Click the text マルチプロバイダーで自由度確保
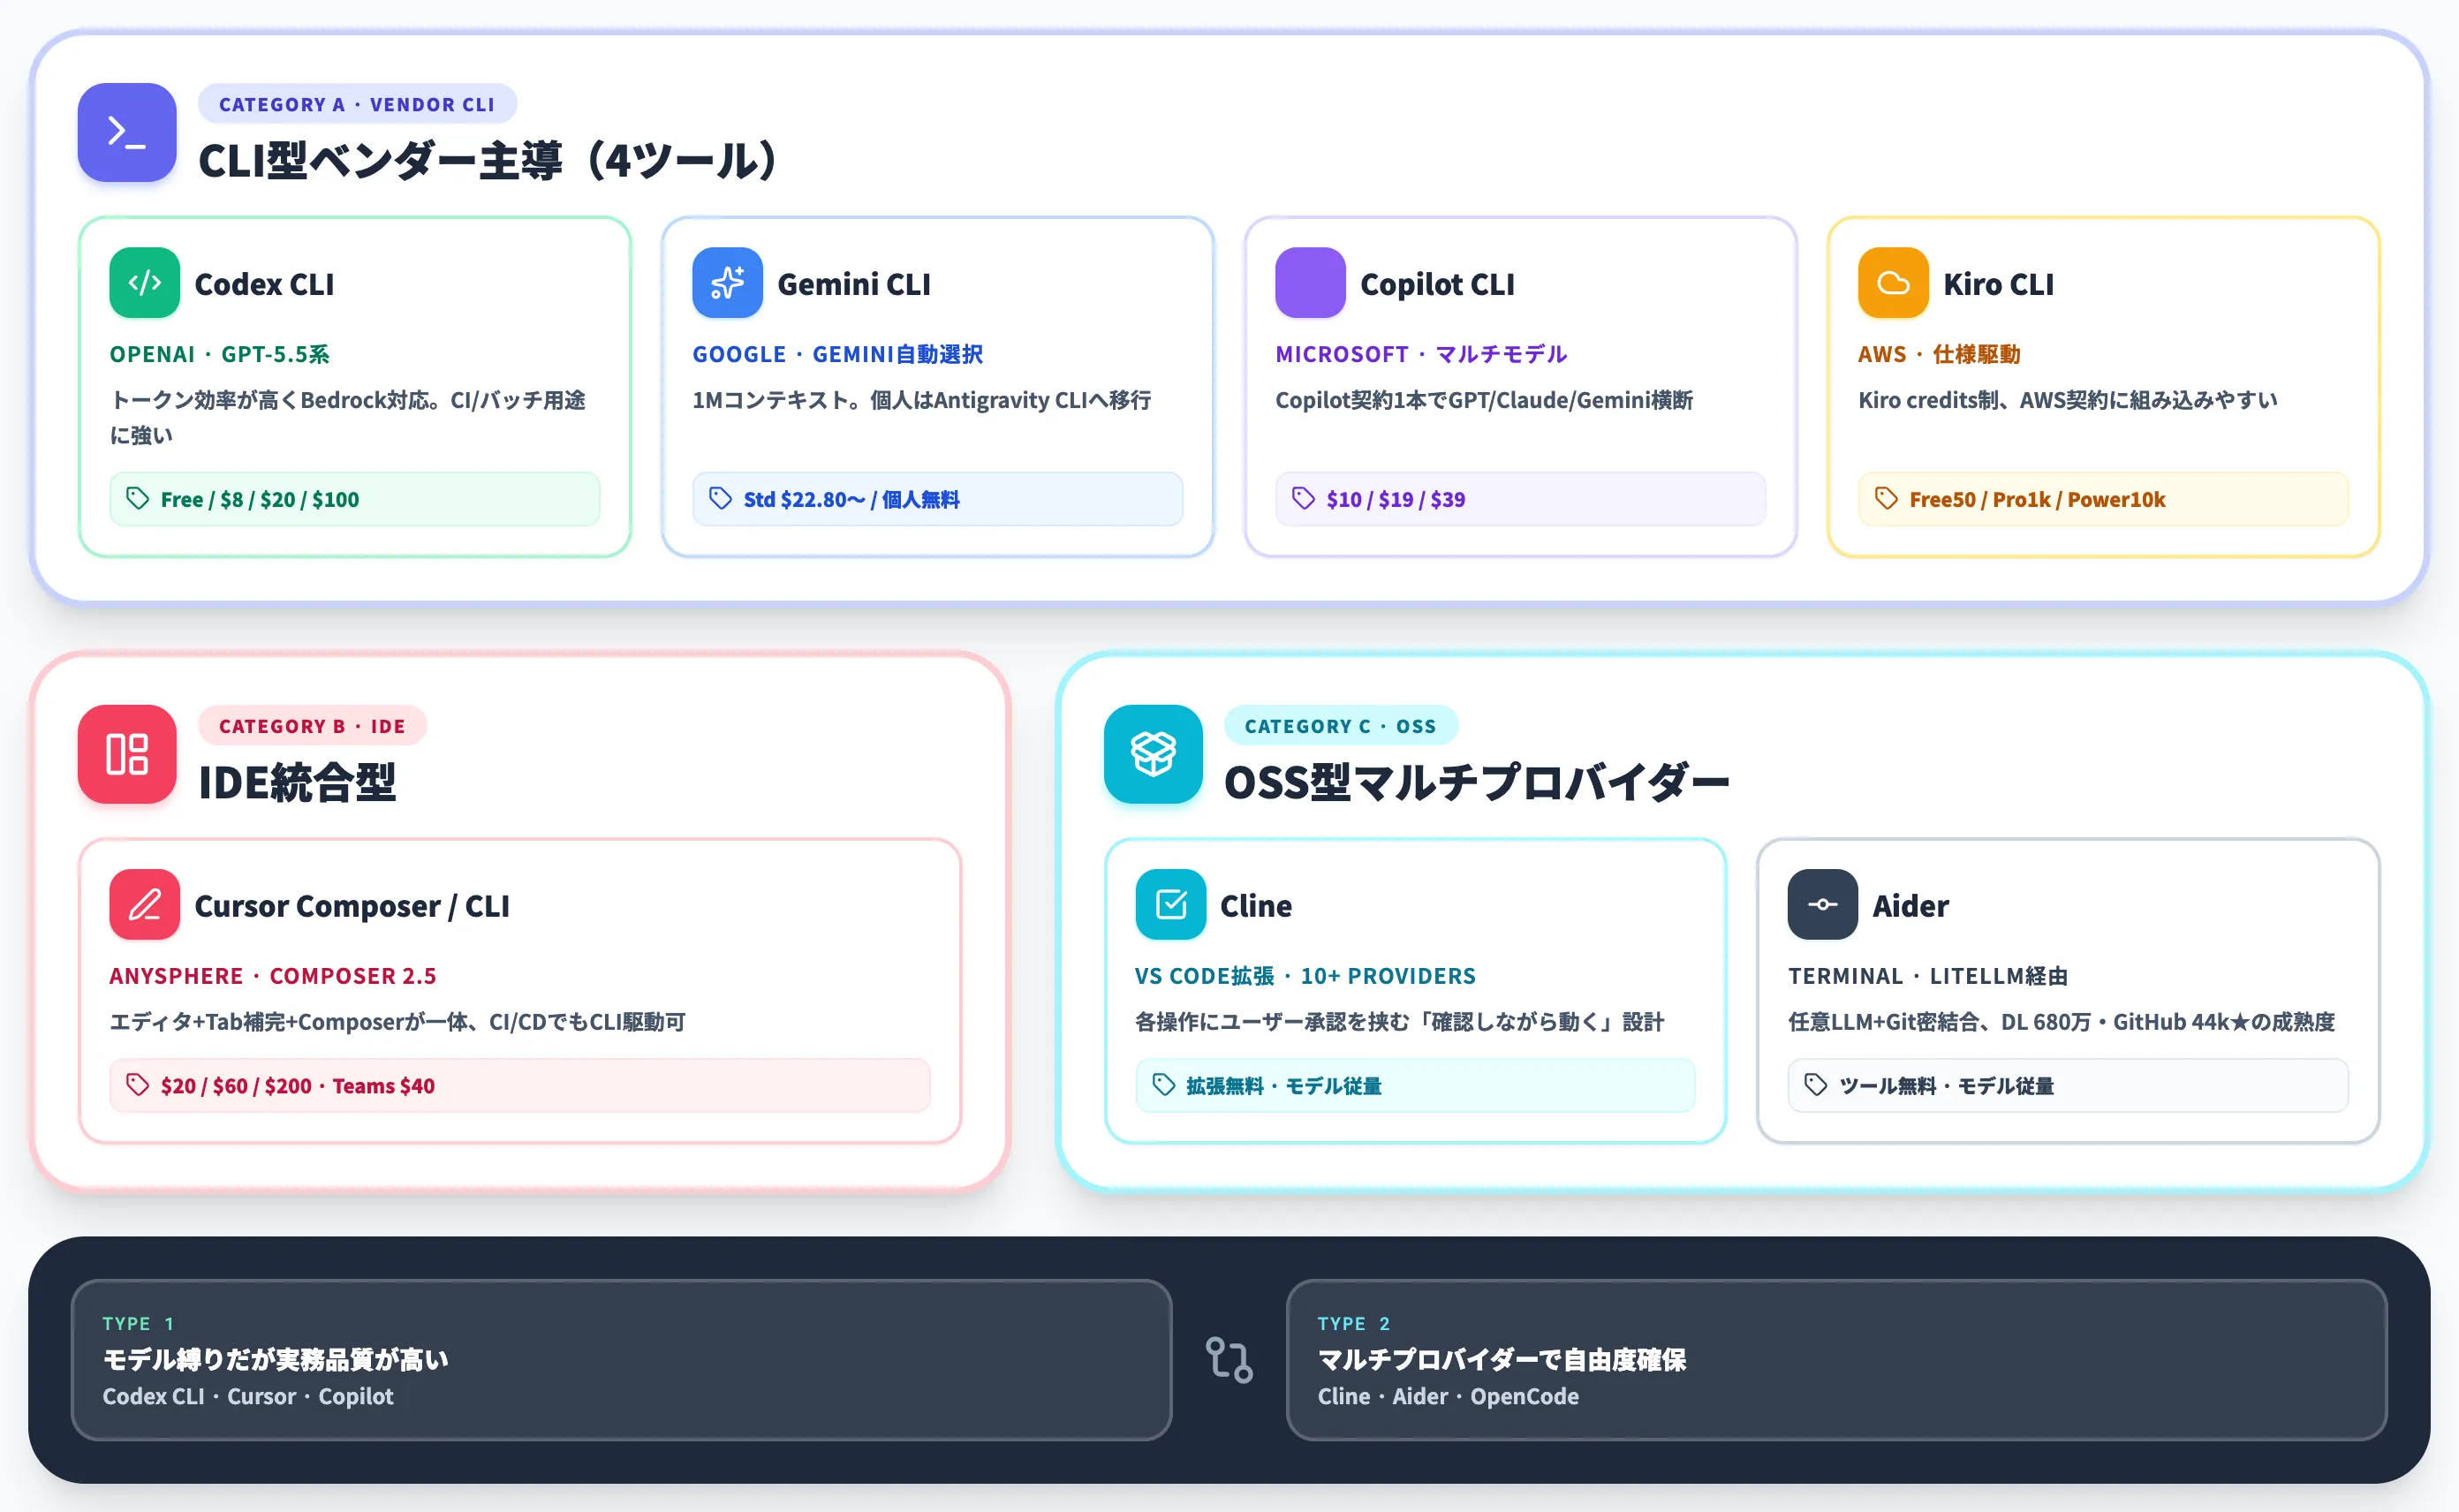The image size is (2459, 1512). [x=1502, y=1359]
